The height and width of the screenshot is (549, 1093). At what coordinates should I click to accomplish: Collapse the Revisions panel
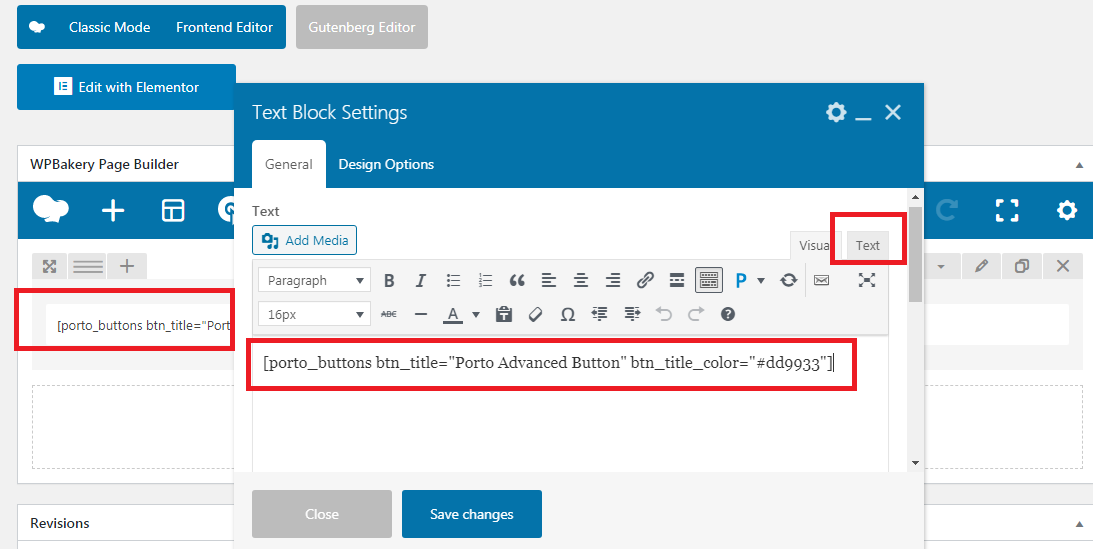pyautogui.click(x=1079, y=524)
